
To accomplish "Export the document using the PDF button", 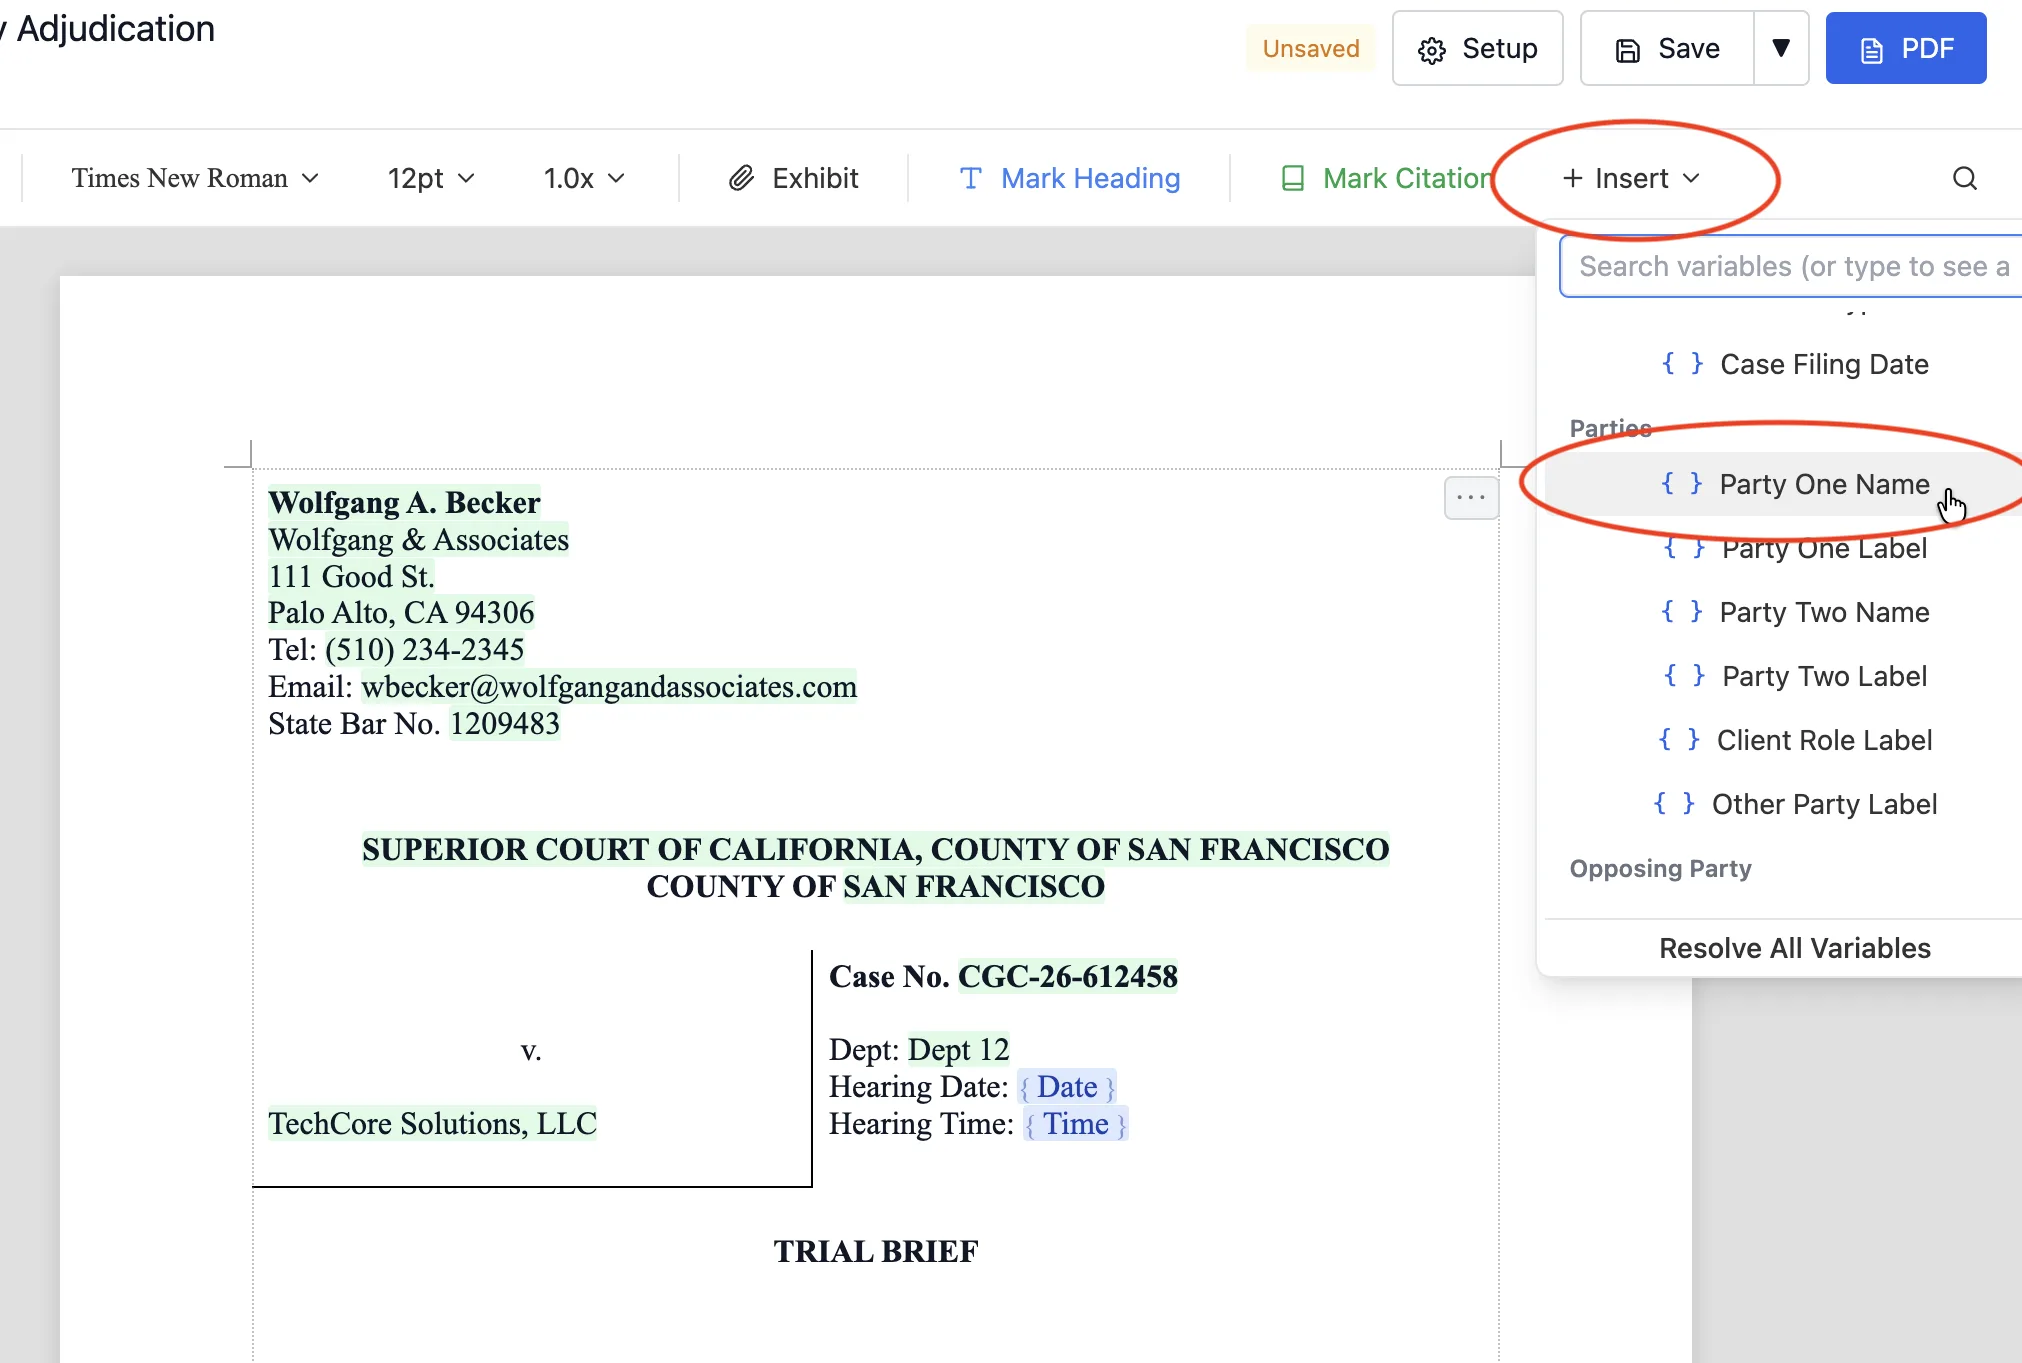I will [1906, 48].
